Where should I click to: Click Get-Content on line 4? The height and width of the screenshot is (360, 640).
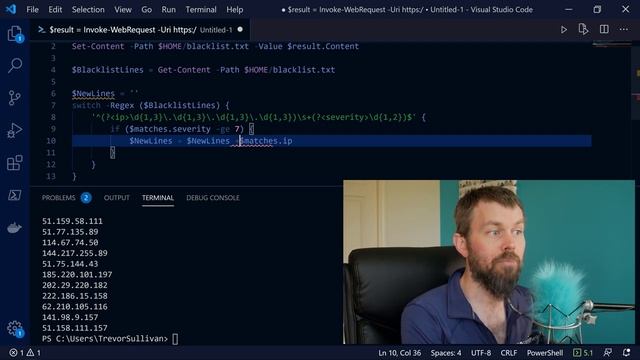coord(184,70)
